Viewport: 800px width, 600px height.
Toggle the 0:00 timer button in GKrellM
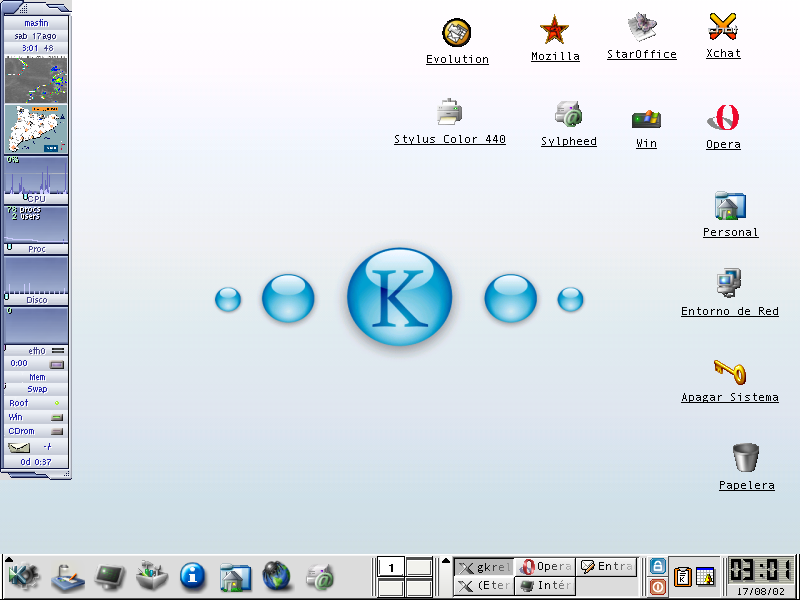click(57, 364)
